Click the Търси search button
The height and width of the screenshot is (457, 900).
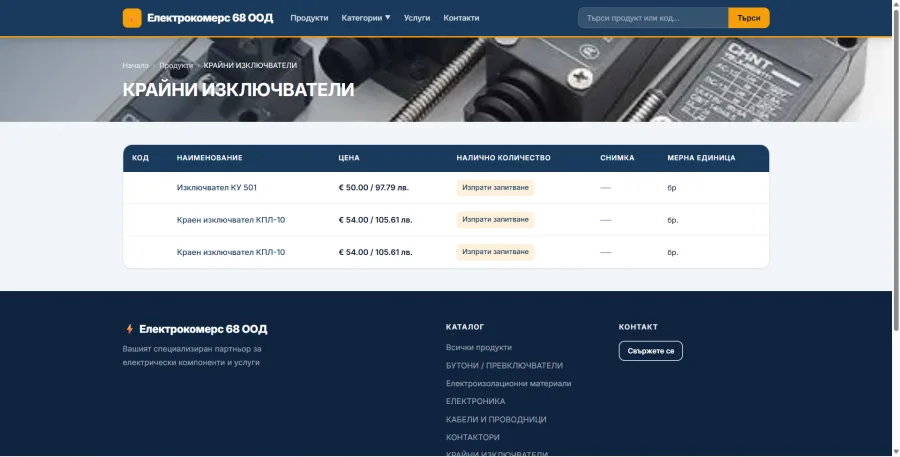[x=748, y=18]
